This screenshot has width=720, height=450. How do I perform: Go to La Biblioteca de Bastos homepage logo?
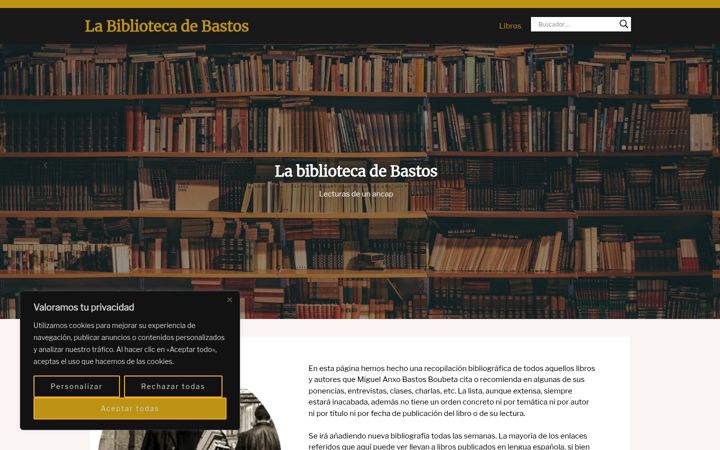click(x=167, y=26)
